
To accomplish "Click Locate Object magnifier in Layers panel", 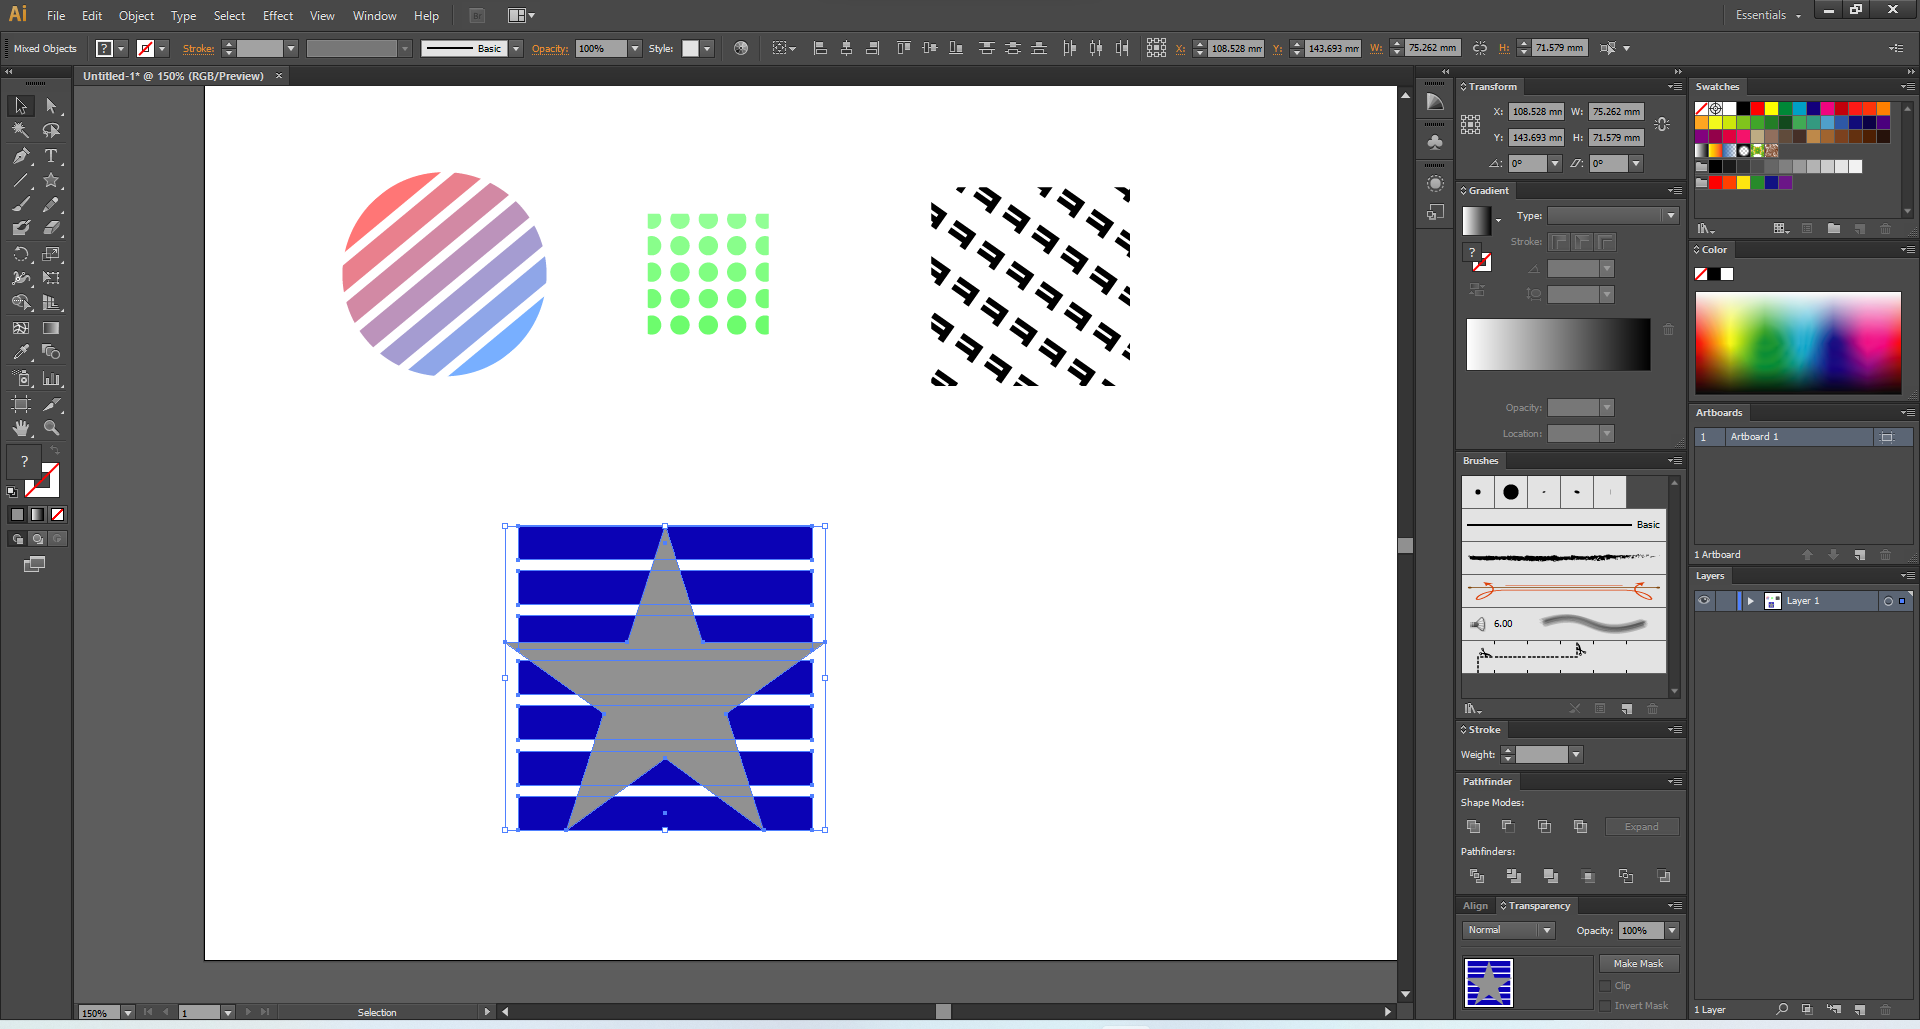I will pos(1782,1010).
